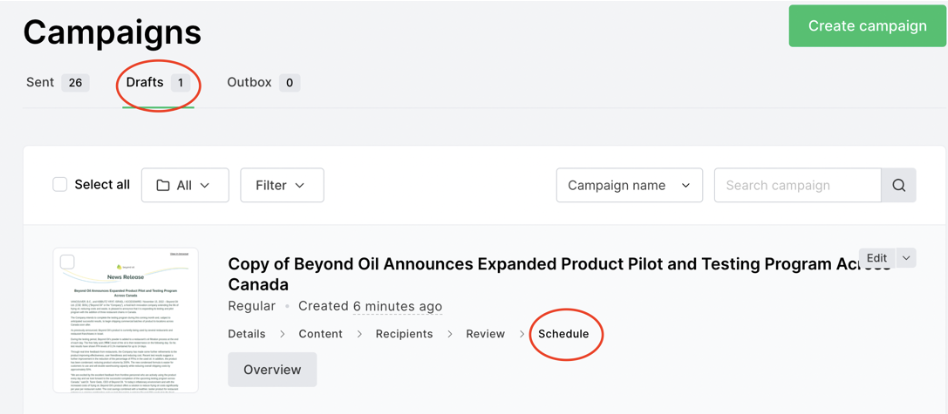Go to the Content step

[320, 334]
